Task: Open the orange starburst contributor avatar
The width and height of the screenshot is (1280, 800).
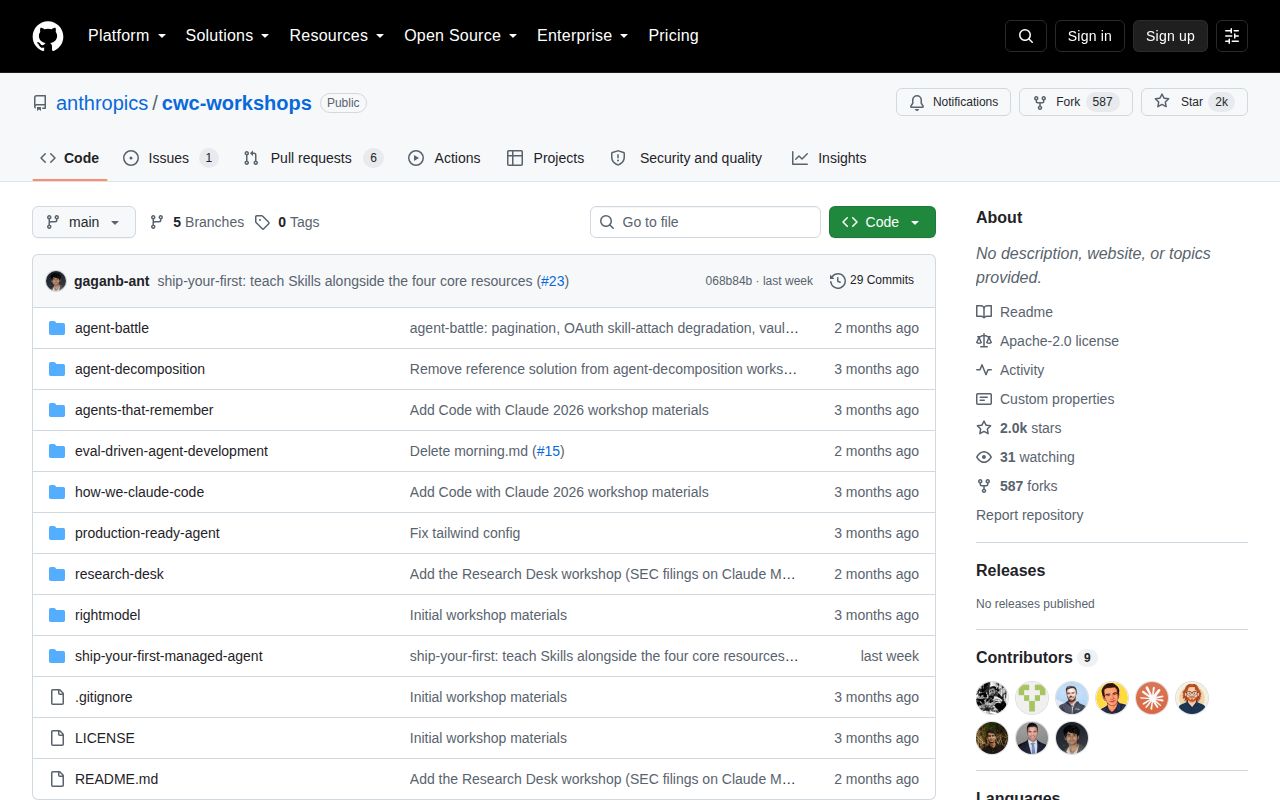Action: coord(1152,698)
